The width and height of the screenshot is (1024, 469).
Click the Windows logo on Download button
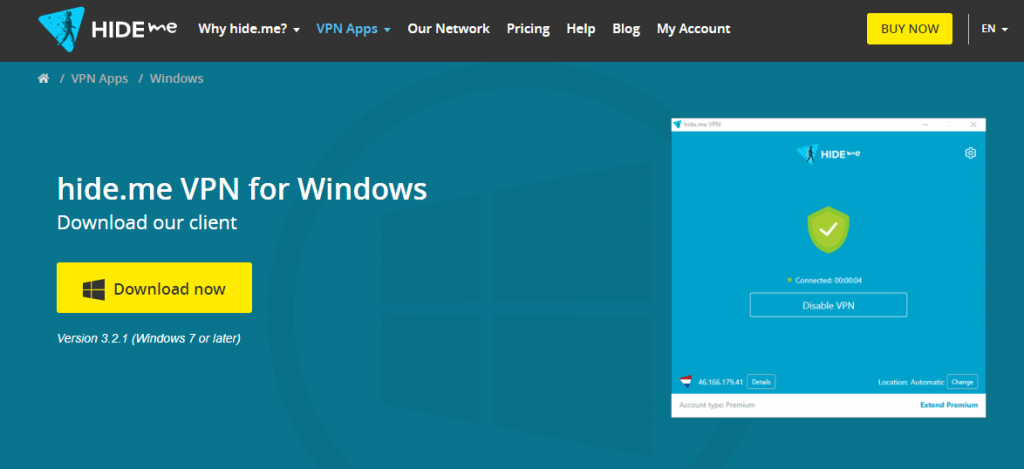(94, 289)
